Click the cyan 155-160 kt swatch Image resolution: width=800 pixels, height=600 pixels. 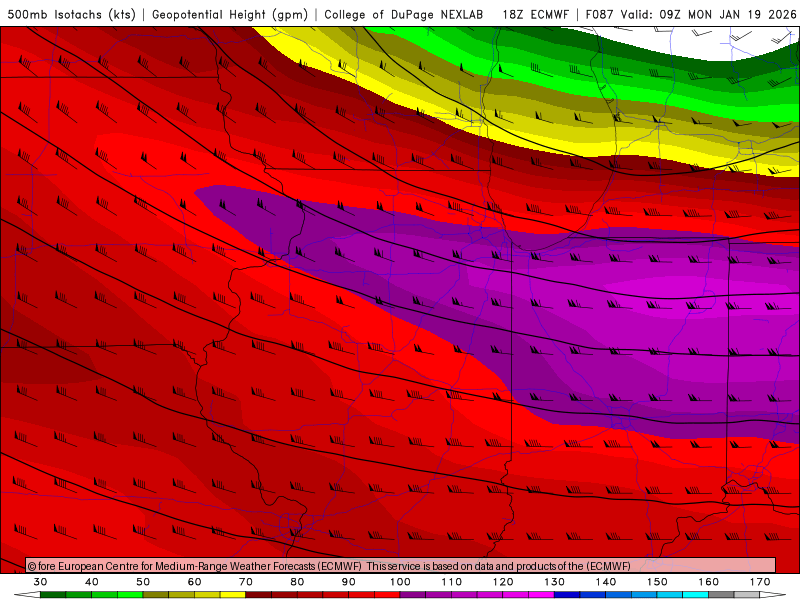(x=696, y=595)
